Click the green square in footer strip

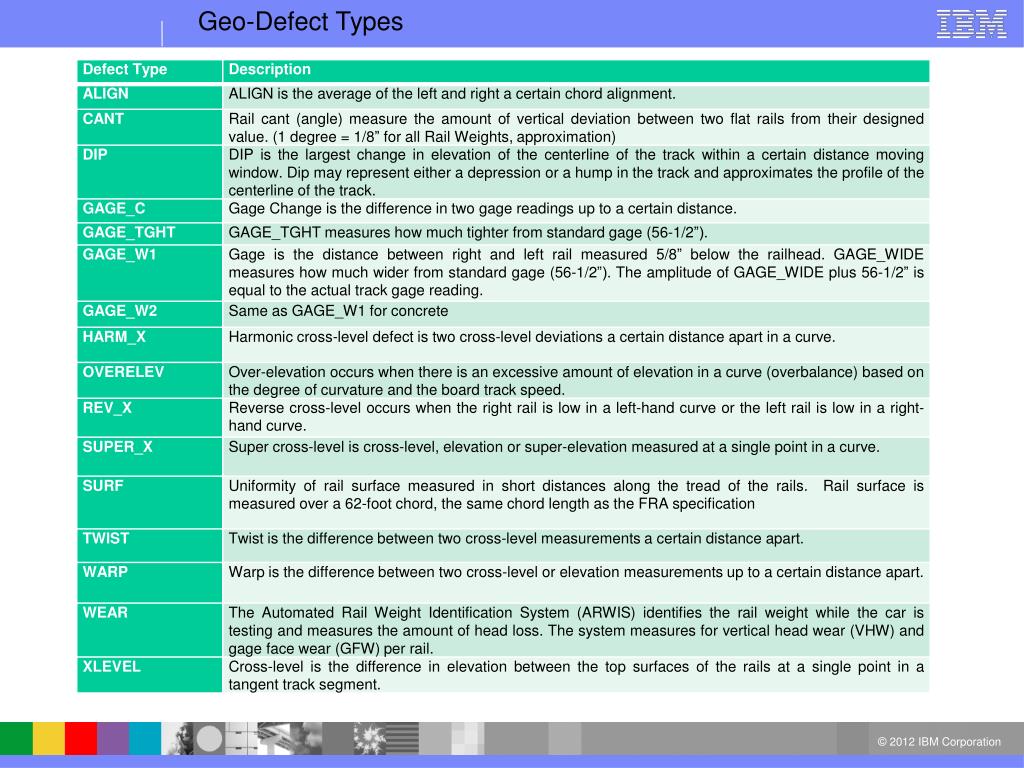(x=16, y=739)
